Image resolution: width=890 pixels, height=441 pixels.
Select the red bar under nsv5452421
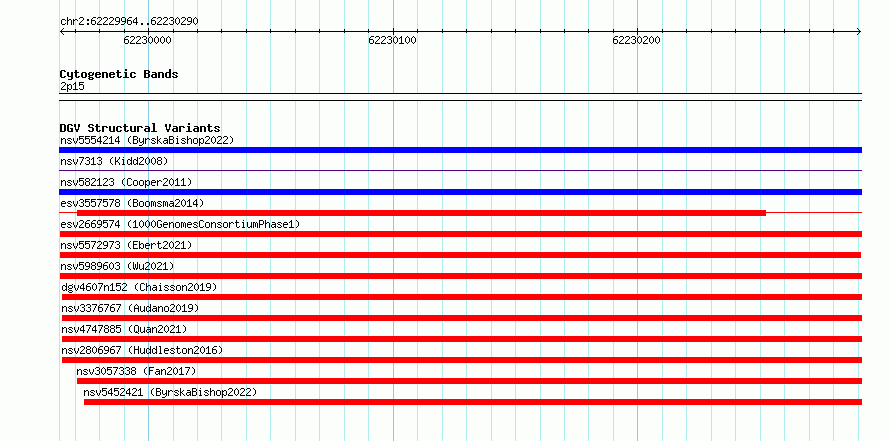[x=473, y=402]
